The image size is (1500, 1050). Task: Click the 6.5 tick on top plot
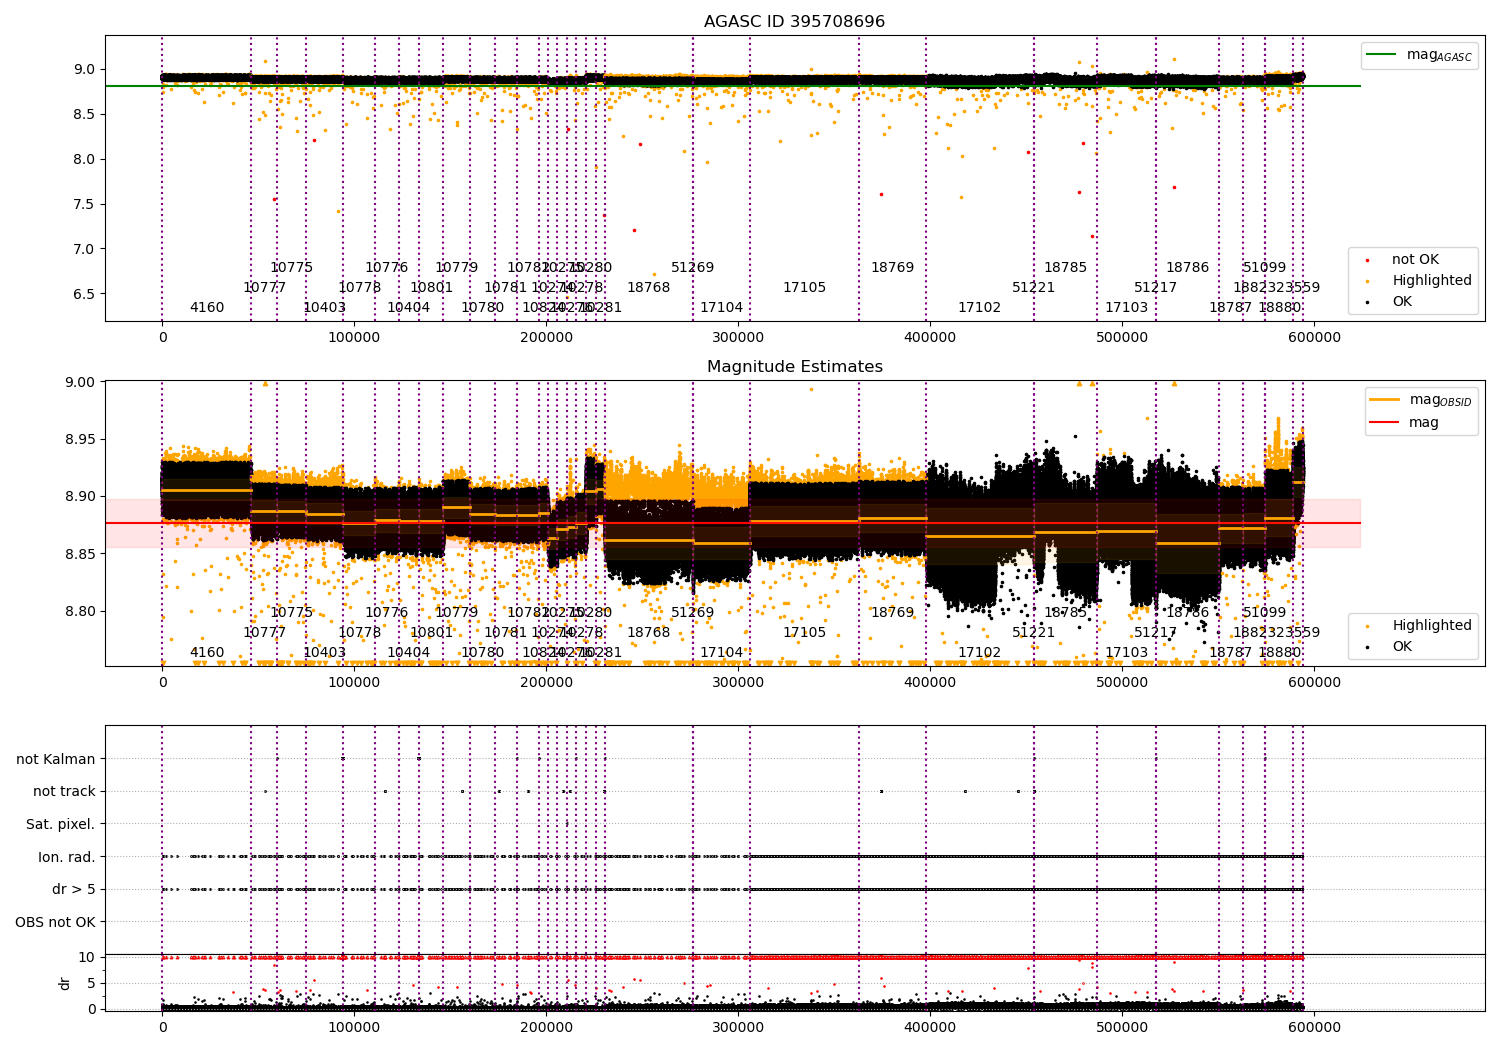[x=84, y=295]
